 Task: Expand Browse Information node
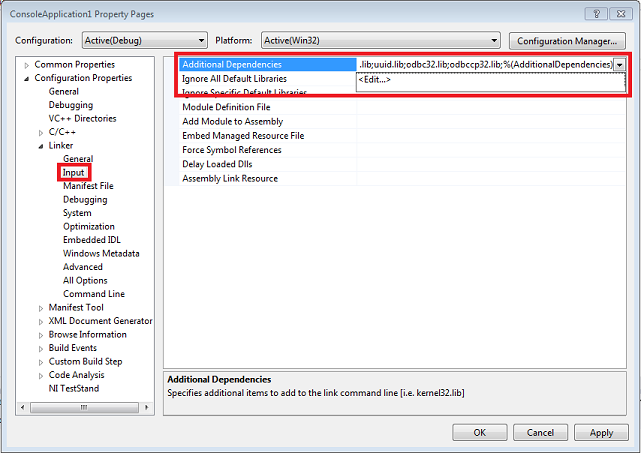tap(41, 335)
